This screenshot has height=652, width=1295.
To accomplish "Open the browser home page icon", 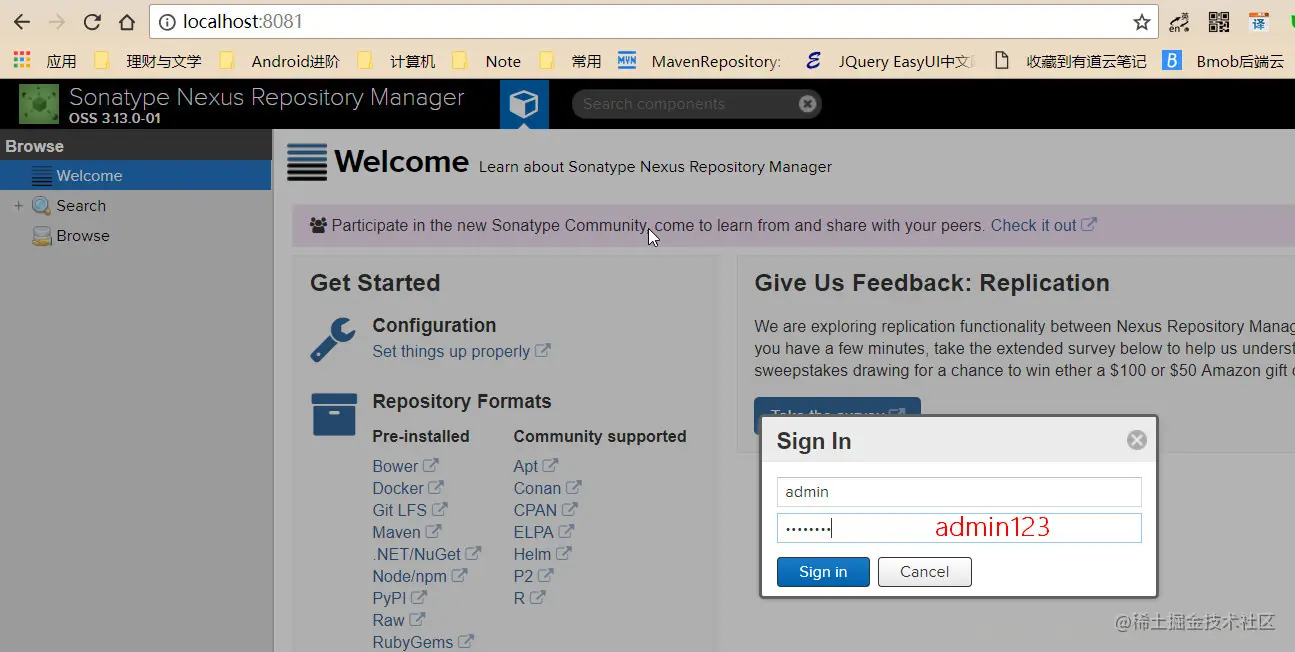I will 127,22.
